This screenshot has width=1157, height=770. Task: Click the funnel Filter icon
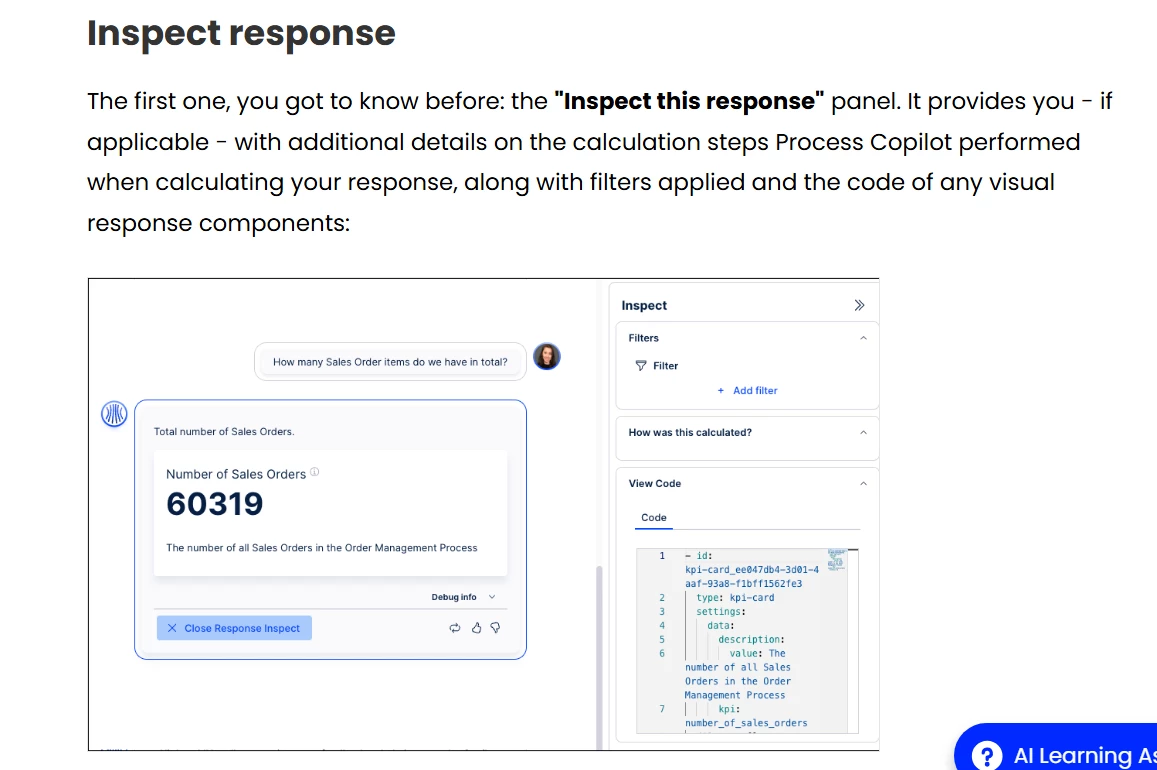click(641, 366)
